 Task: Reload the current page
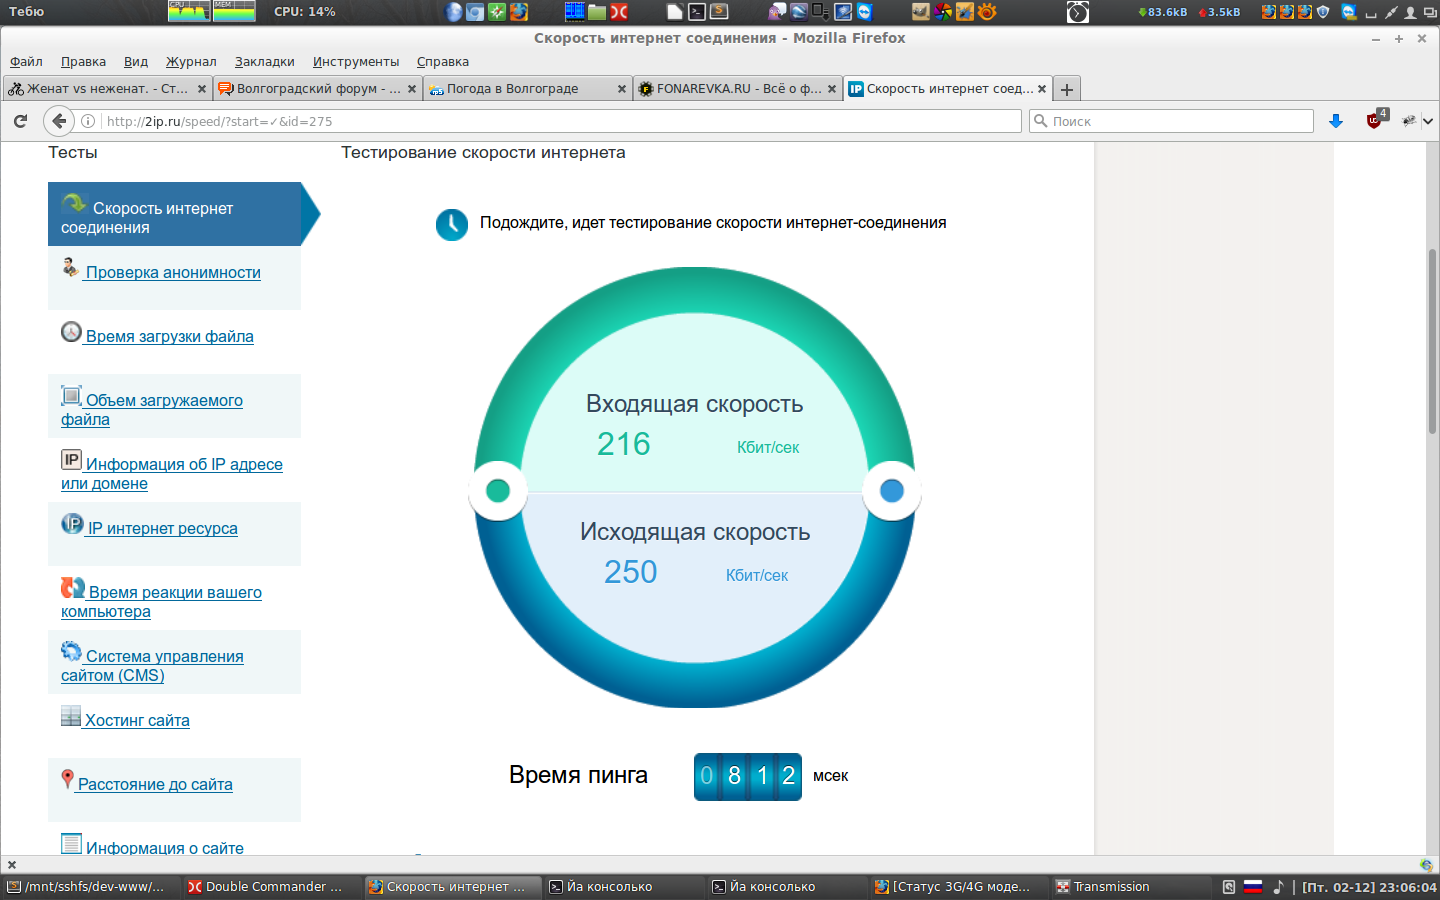pyautogui.click(x=20, y=121)
